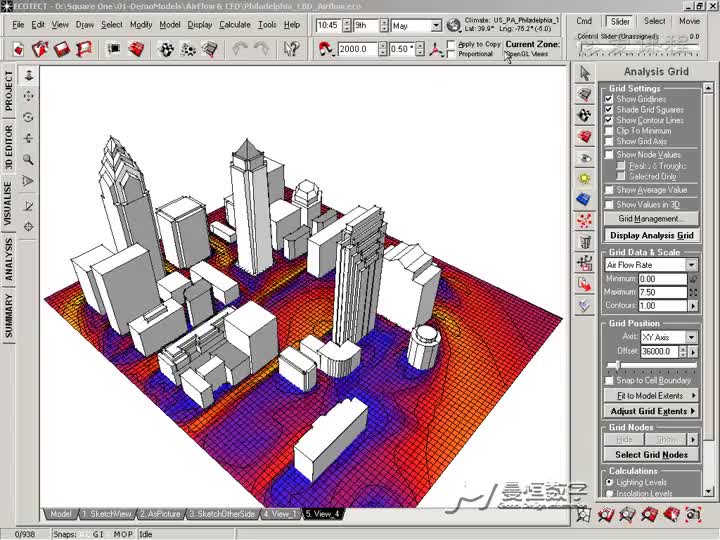Click the trash bin icon in right column
720x540 pixels.
(584, 242)
